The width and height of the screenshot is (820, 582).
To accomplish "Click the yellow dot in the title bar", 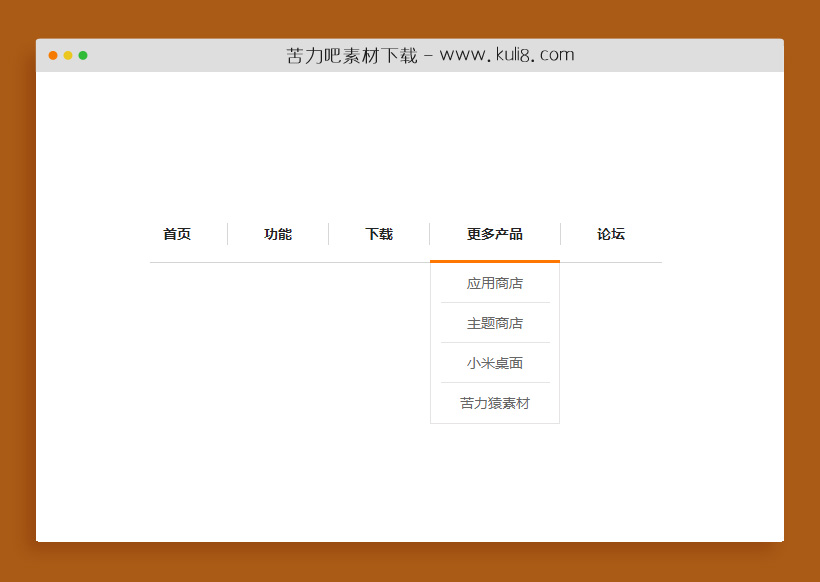I will pos(68,56).
